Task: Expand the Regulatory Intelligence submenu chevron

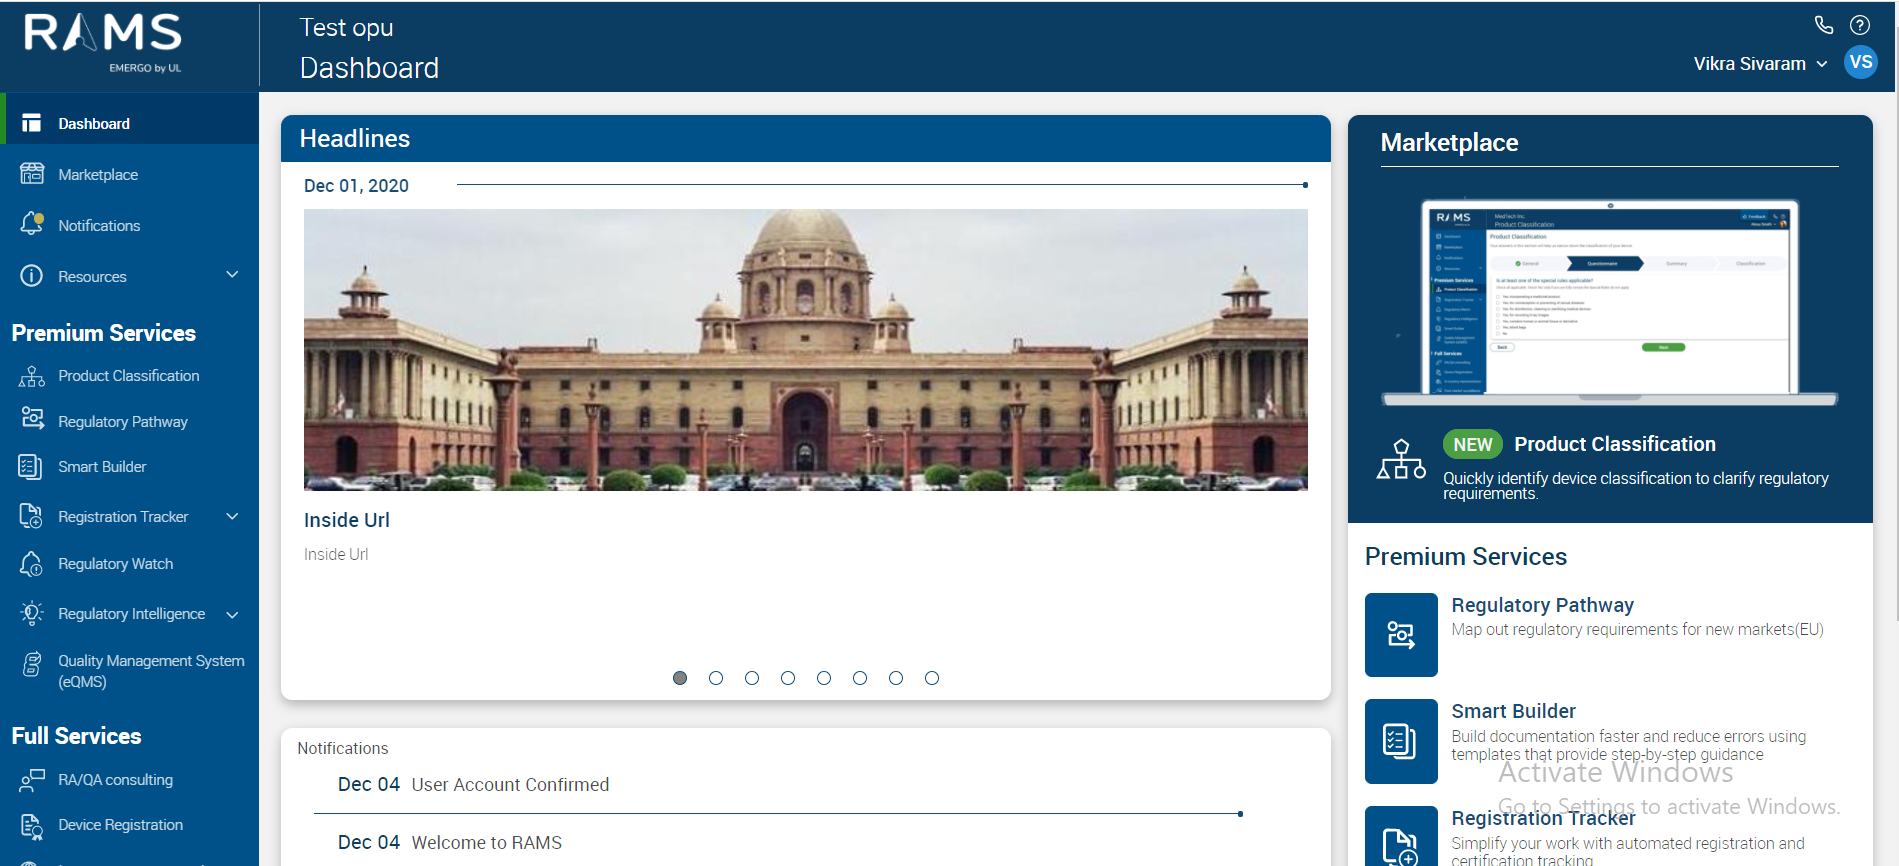Action: click(x=232, y=615)
